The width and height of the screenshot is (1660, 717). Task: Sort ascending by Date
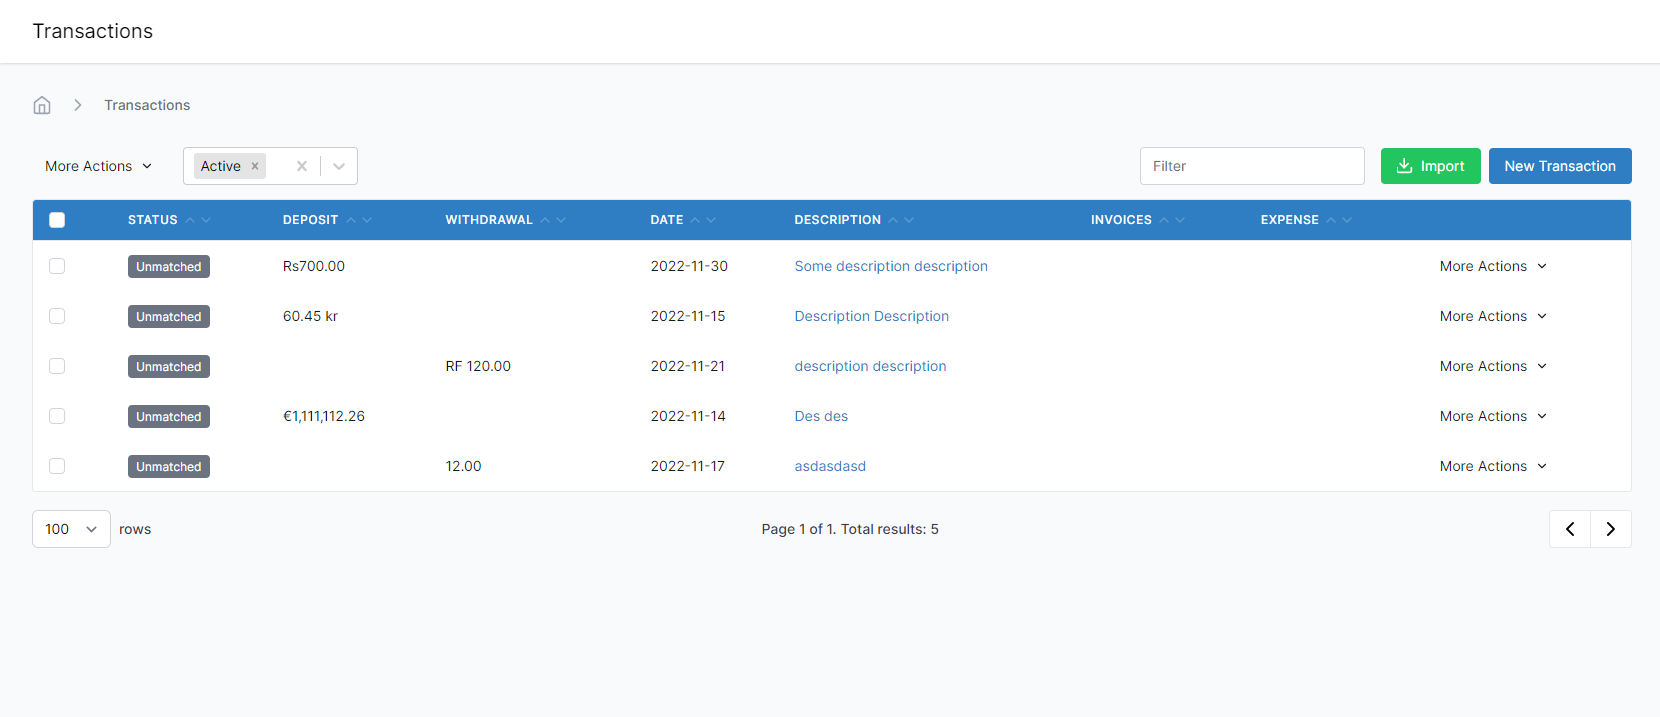(695, 220)
